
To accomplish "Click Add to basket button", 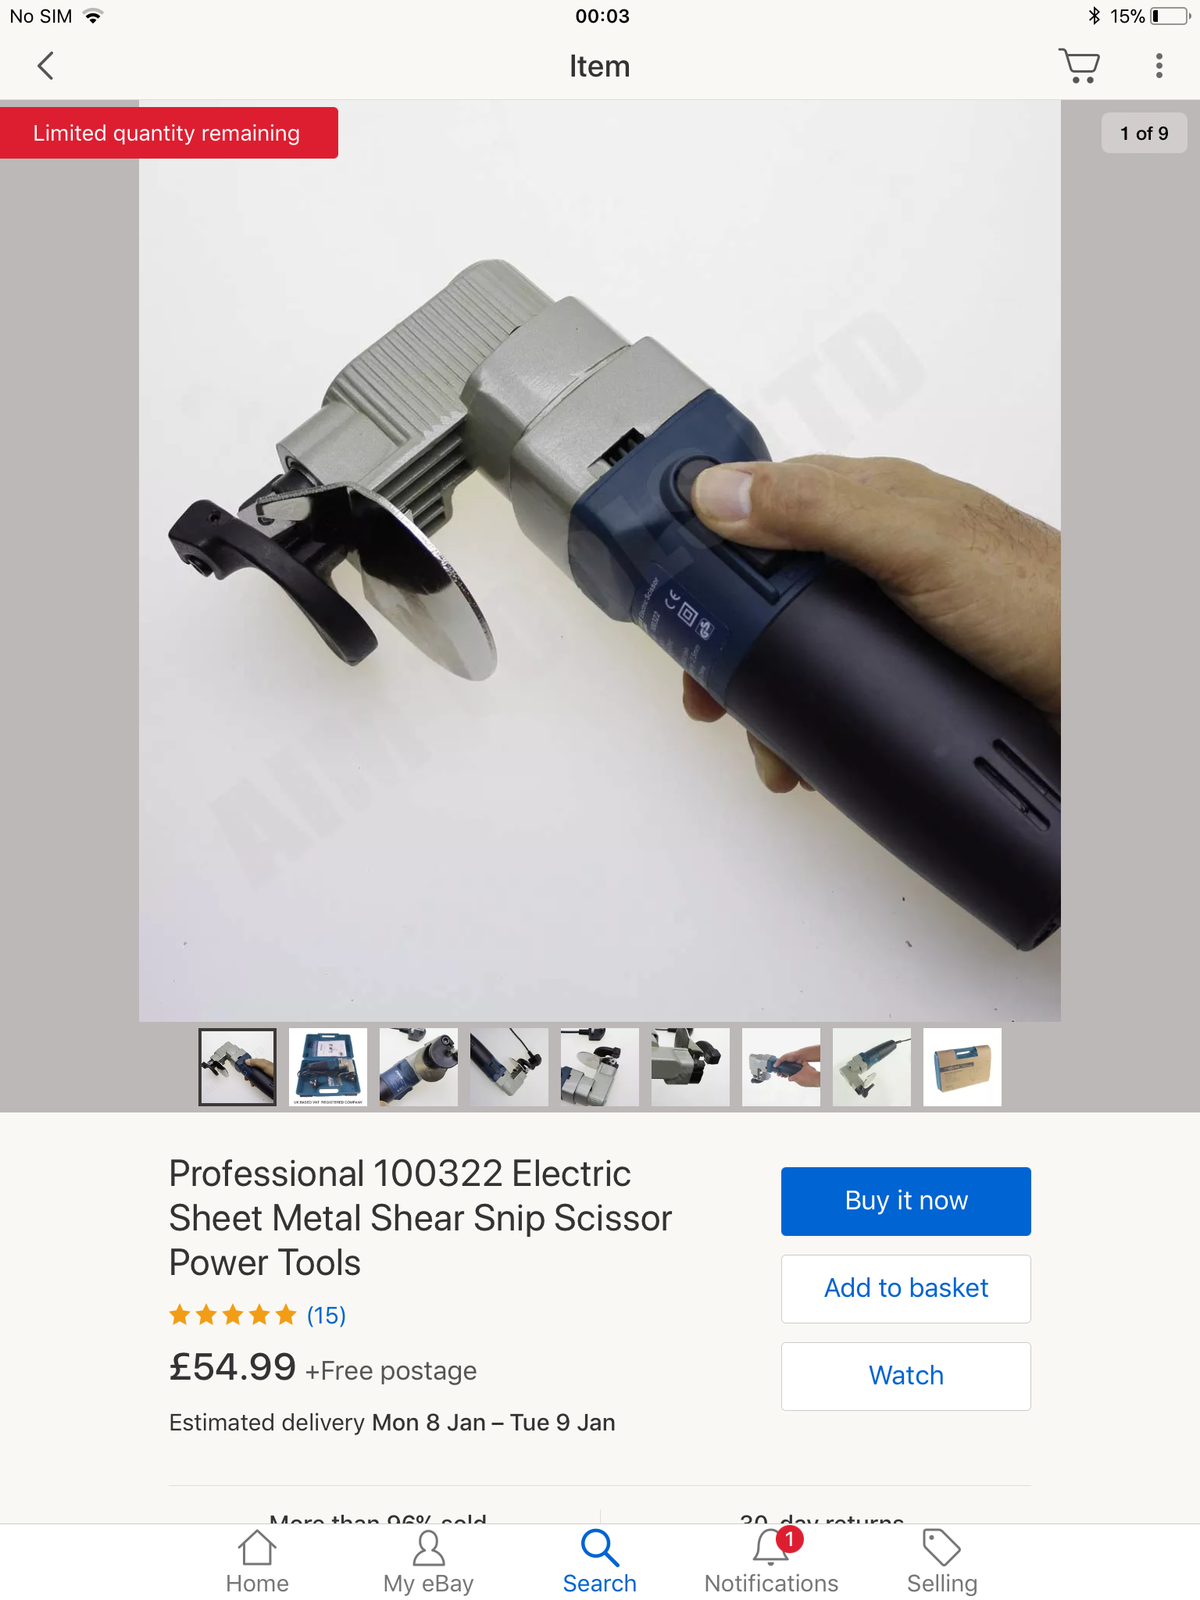I will 906,1289.
